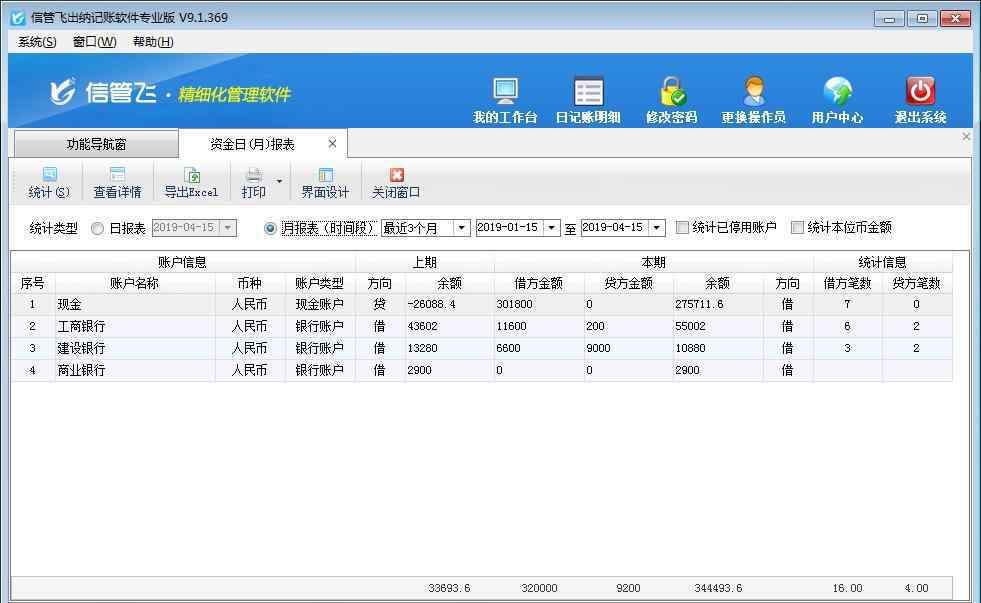Image resolution: width=981 pixels, height=603 pixels.
Task: Click 界面设计 interface design button
Action: (x=325, y=183)
